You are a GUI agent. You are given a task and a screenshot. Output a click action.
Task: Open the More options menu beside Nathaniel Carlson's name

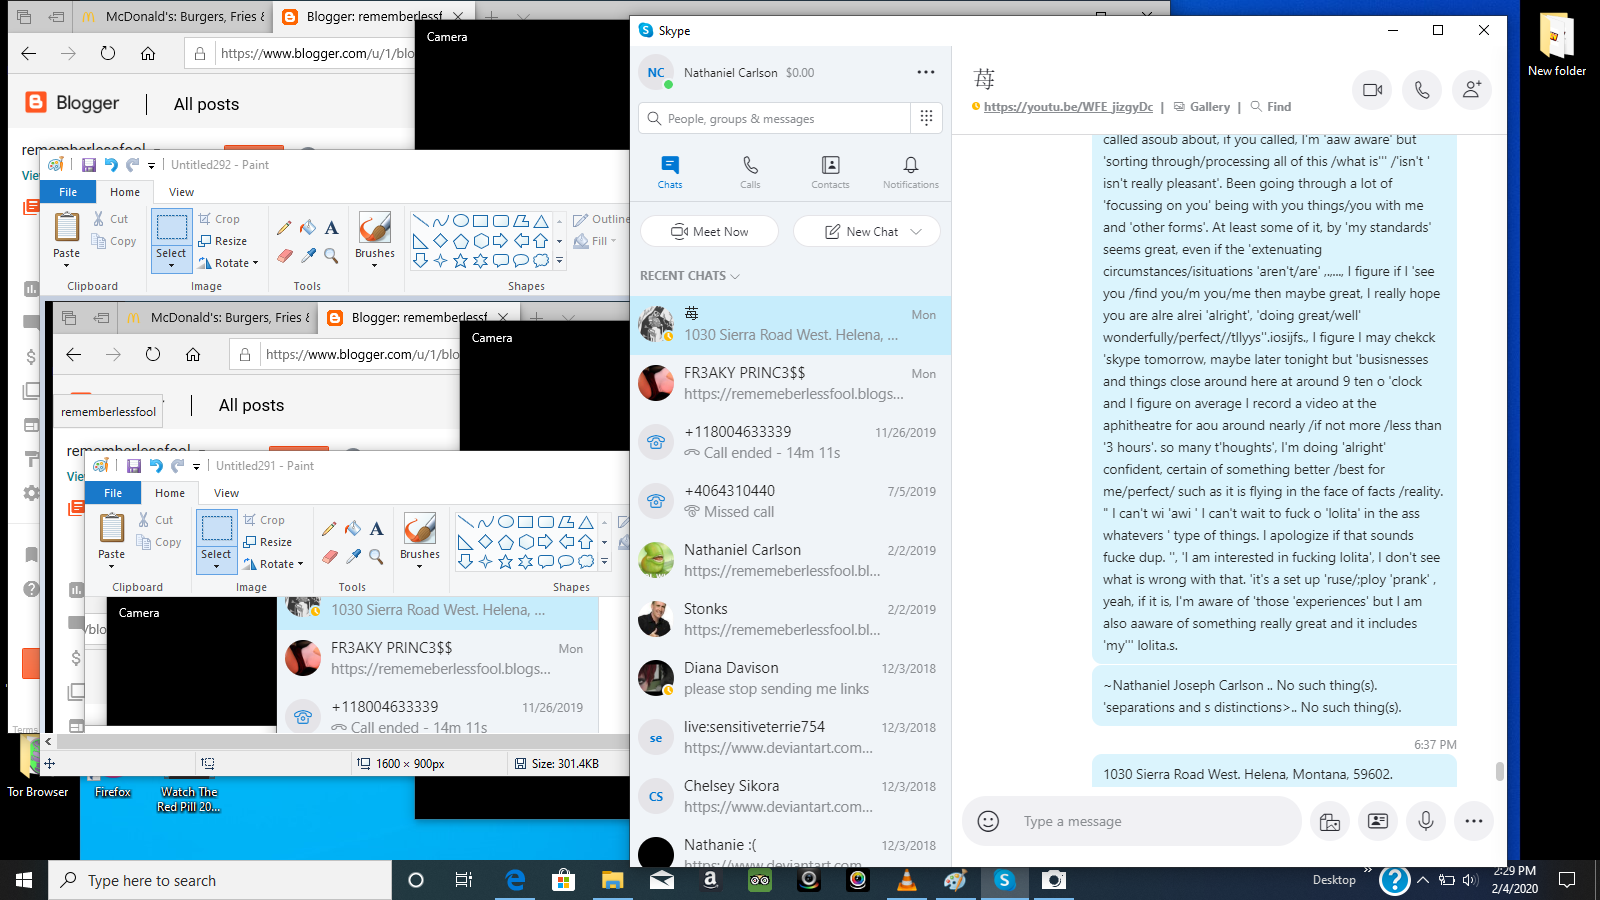point(926,72)
